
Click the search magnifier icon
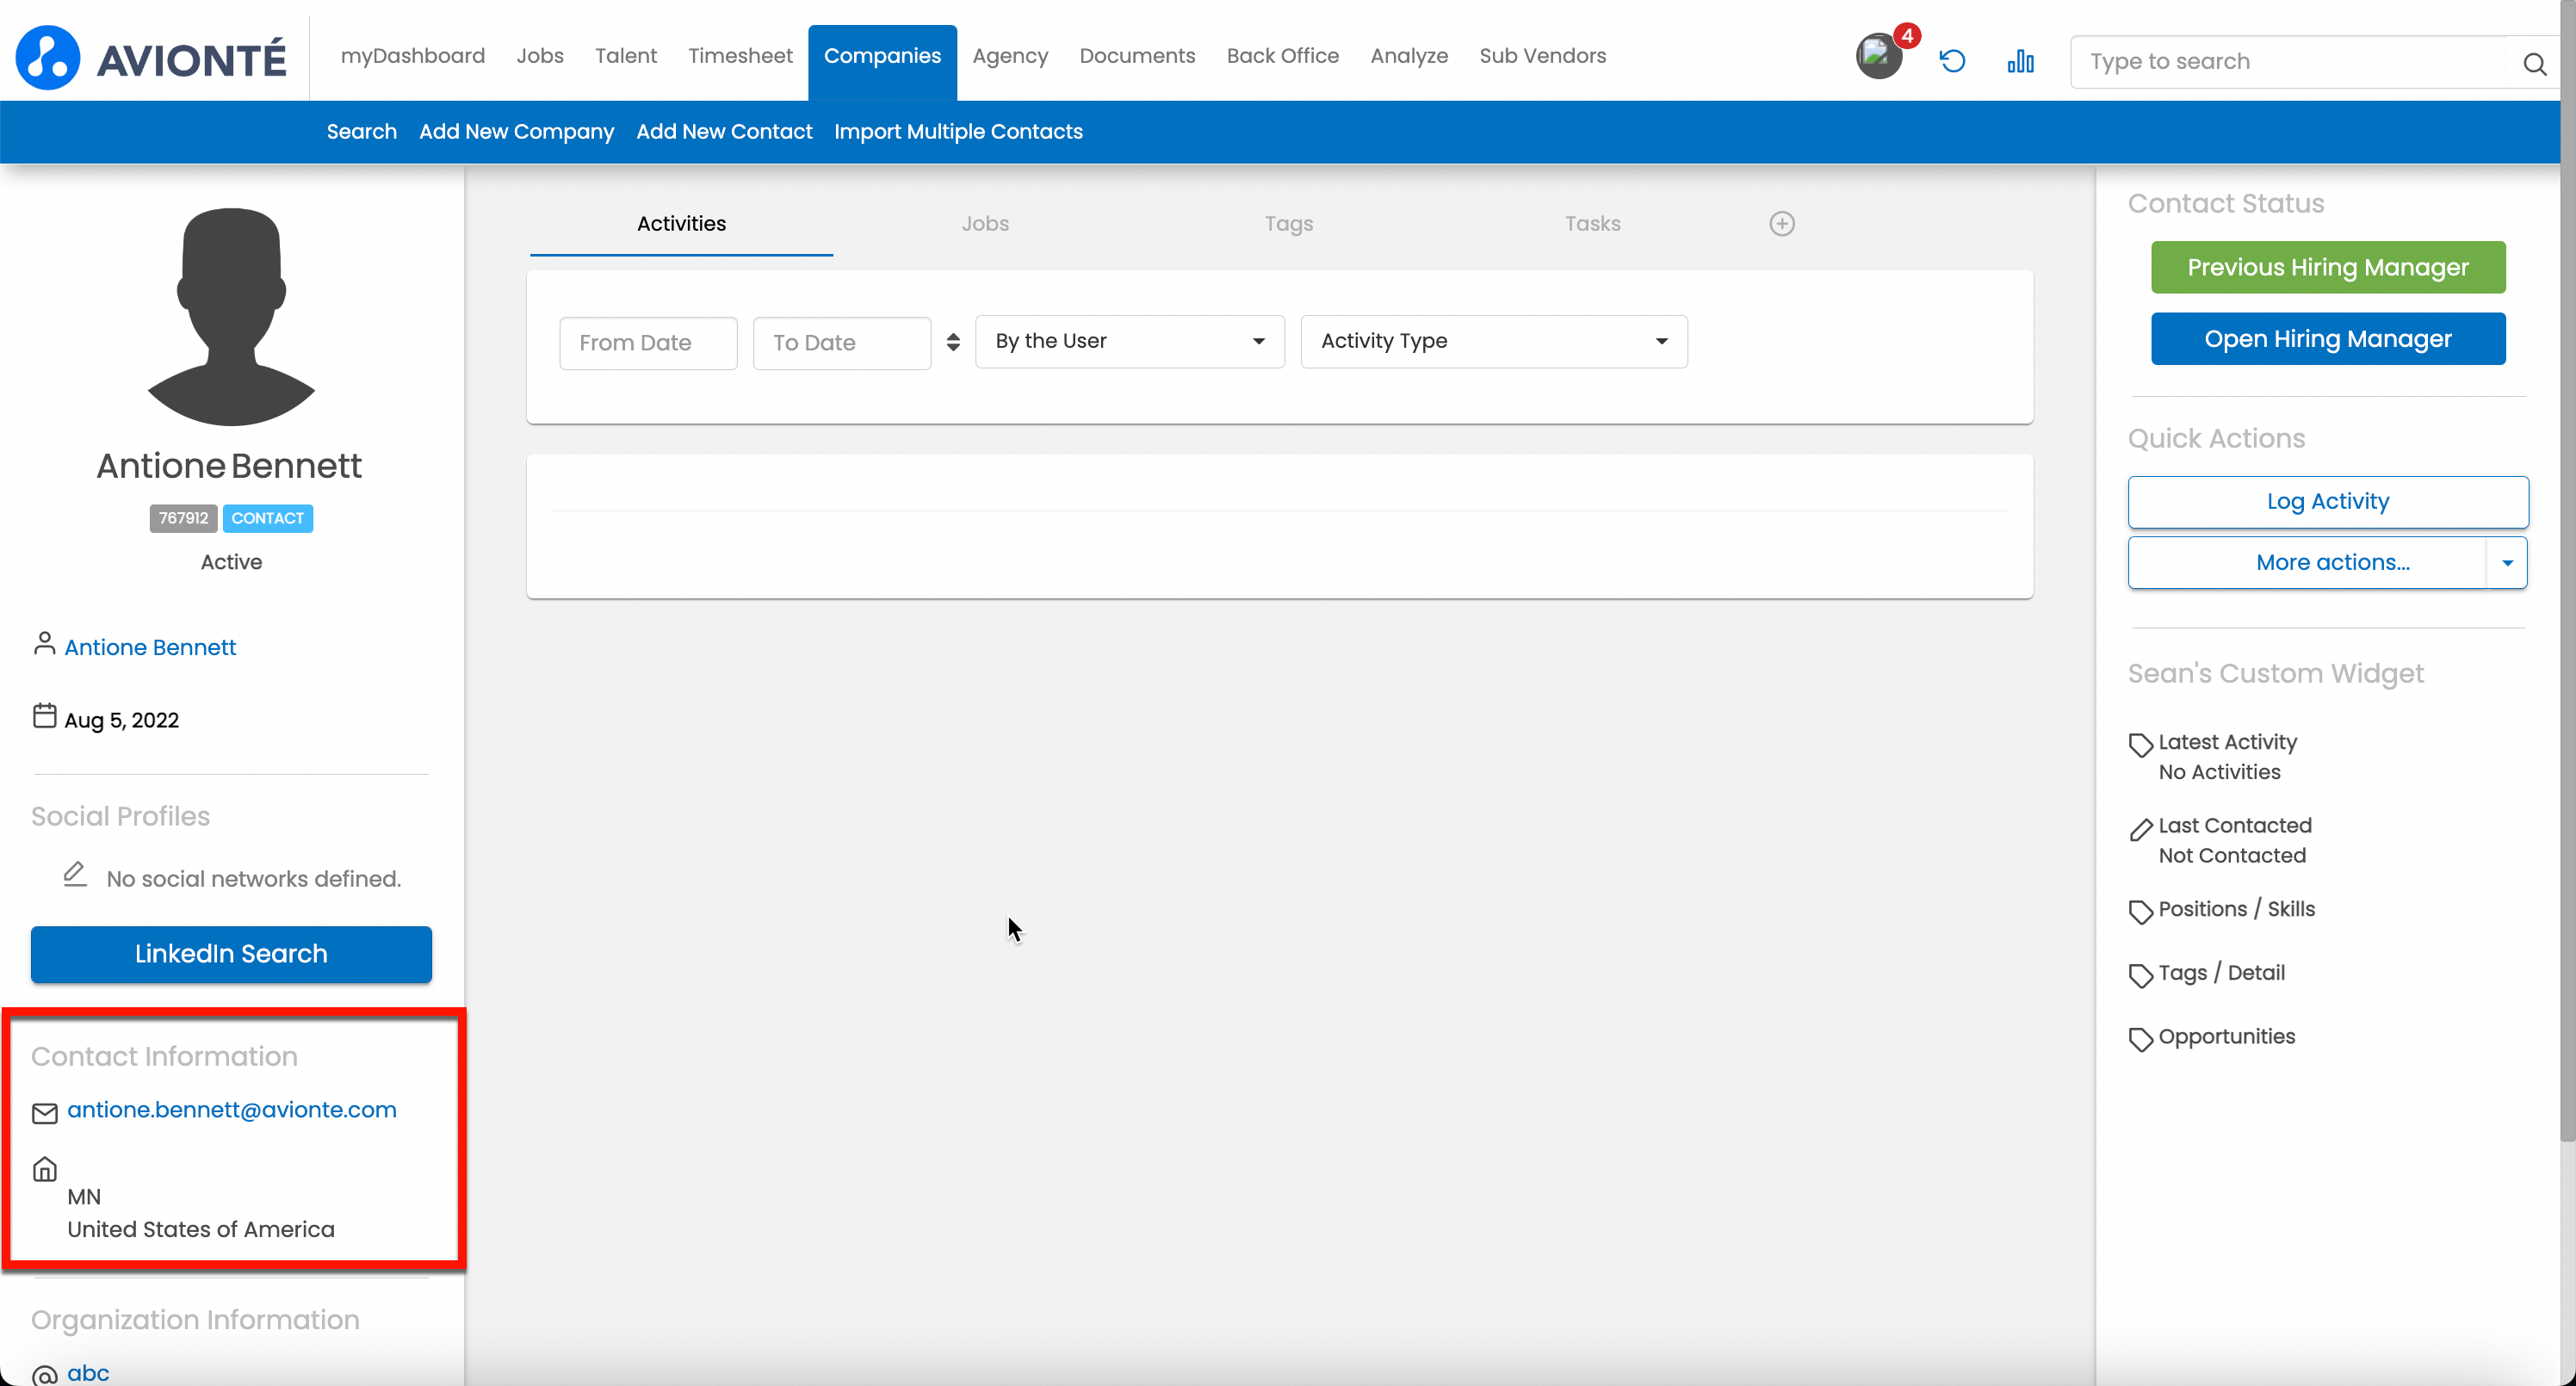tap(2534, 63)
